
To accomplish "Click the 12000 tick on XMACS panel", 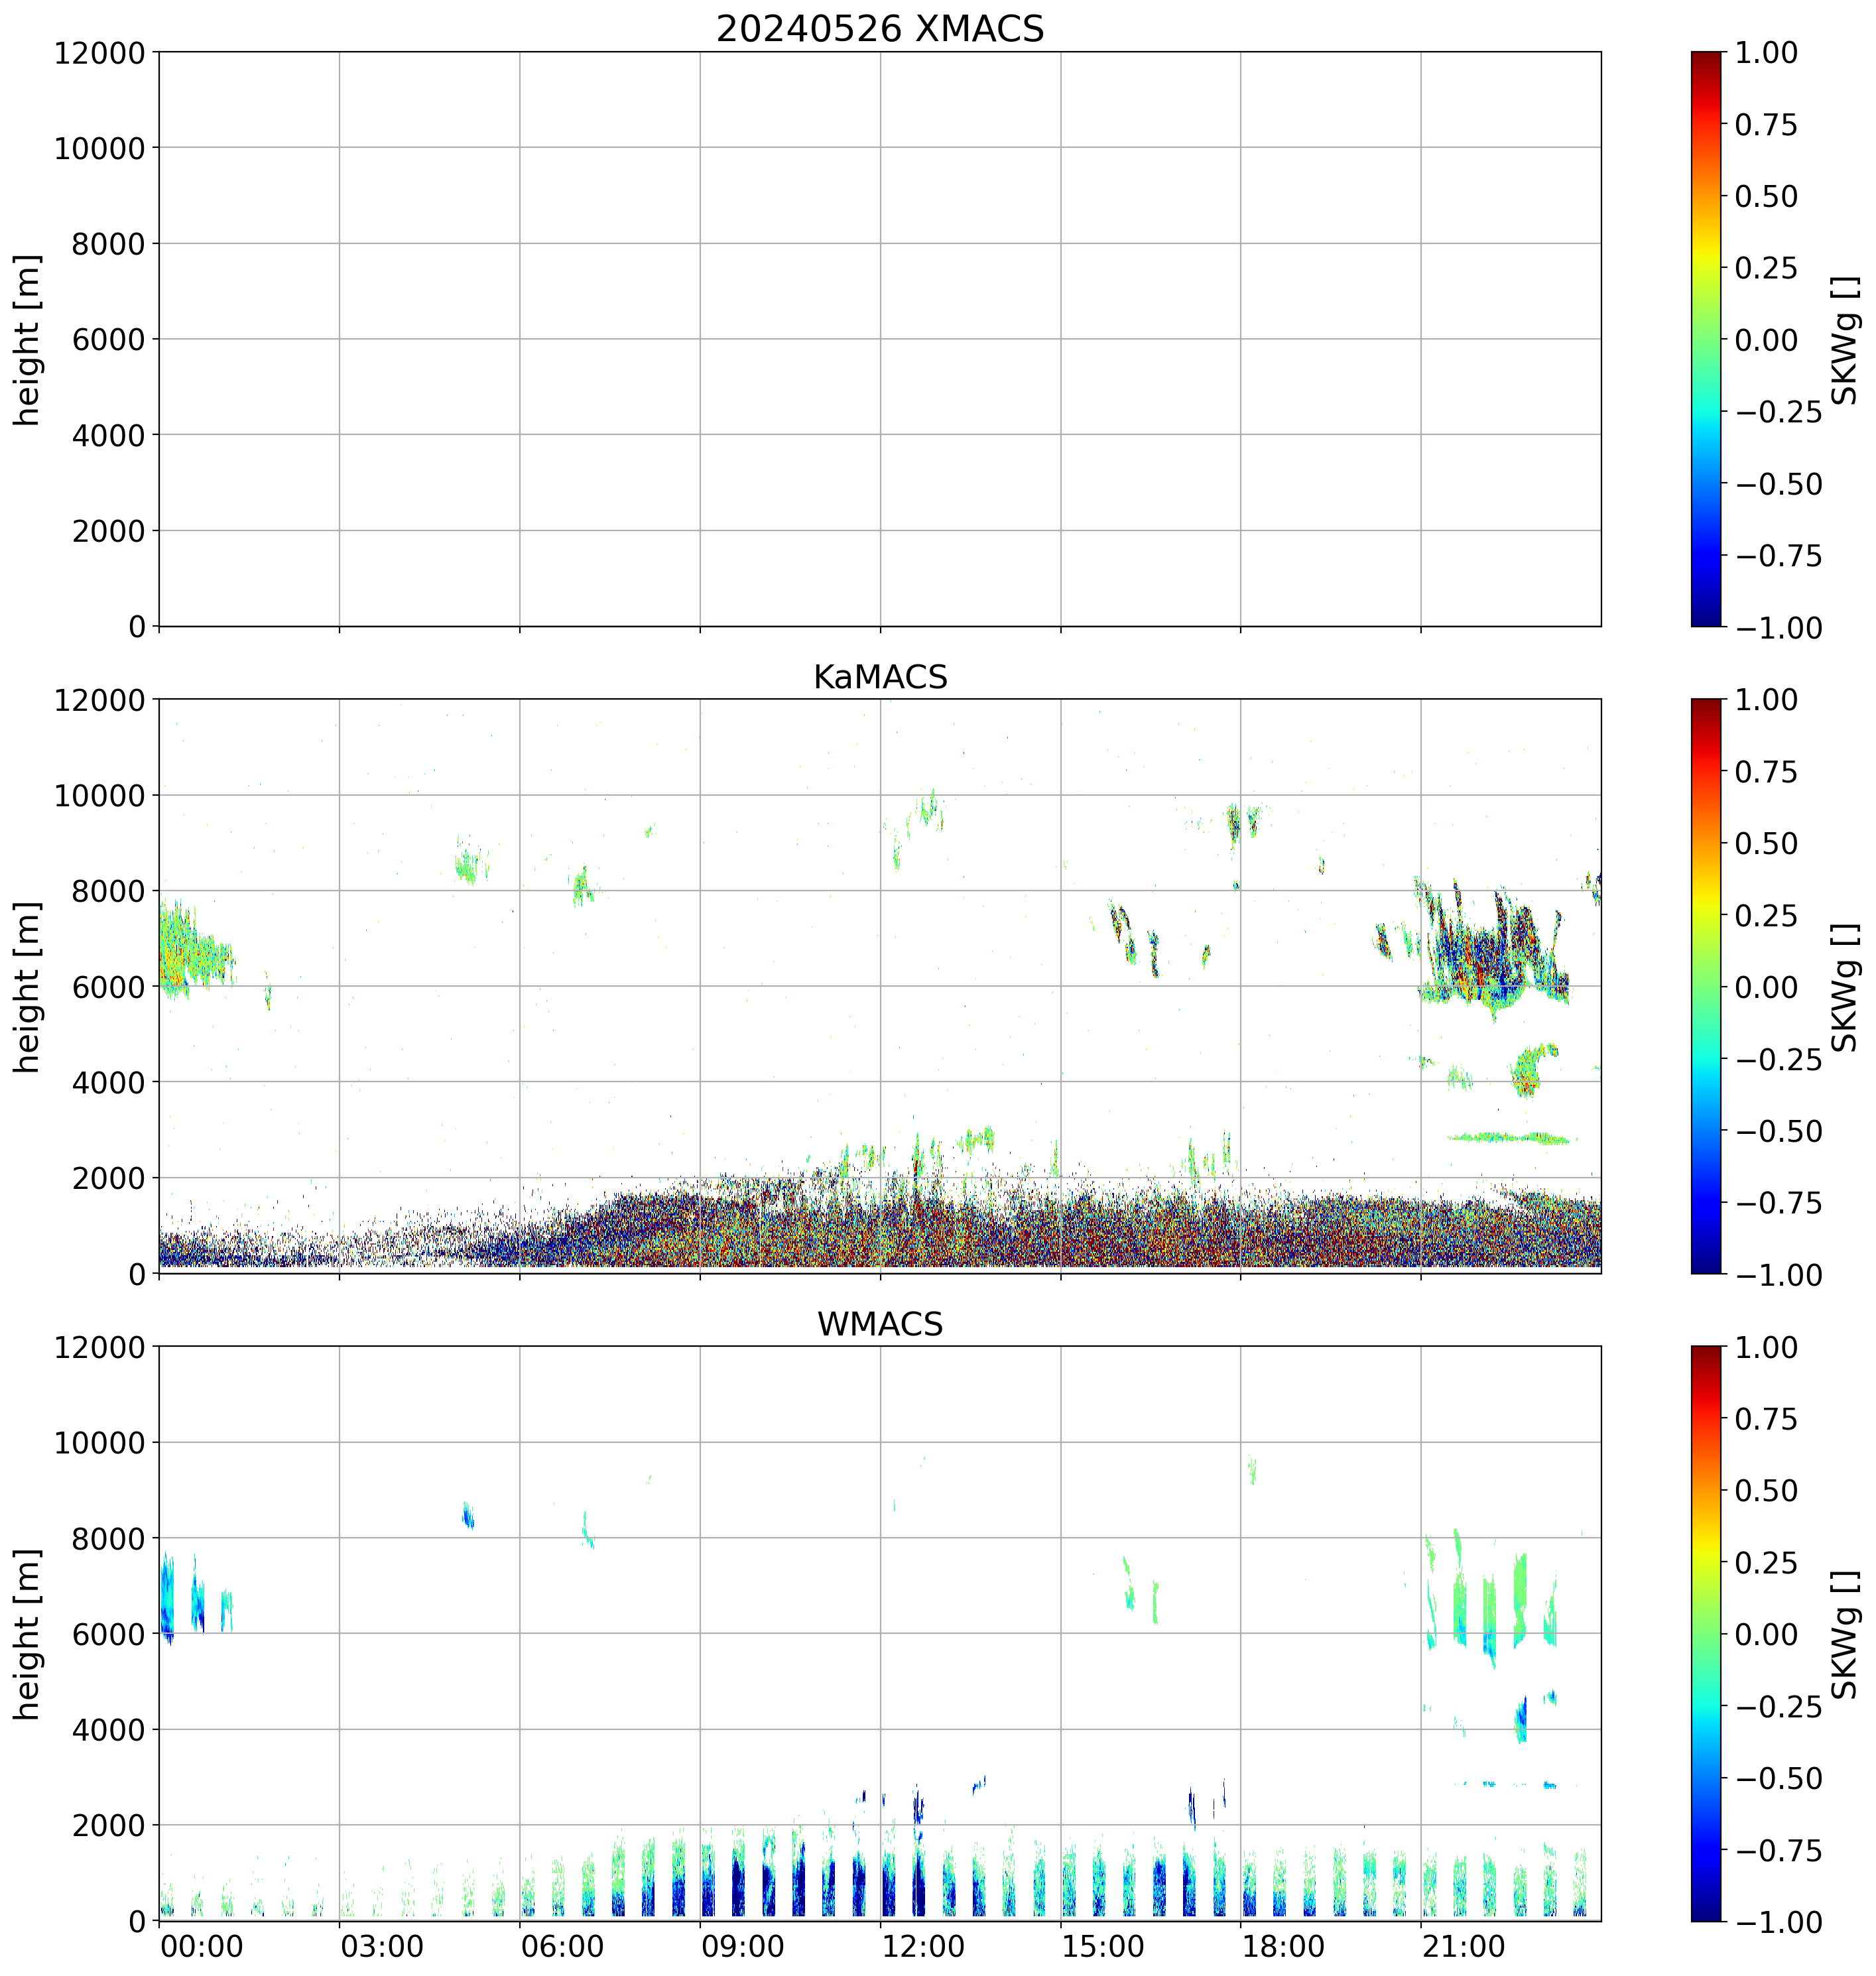I will 99,53.
